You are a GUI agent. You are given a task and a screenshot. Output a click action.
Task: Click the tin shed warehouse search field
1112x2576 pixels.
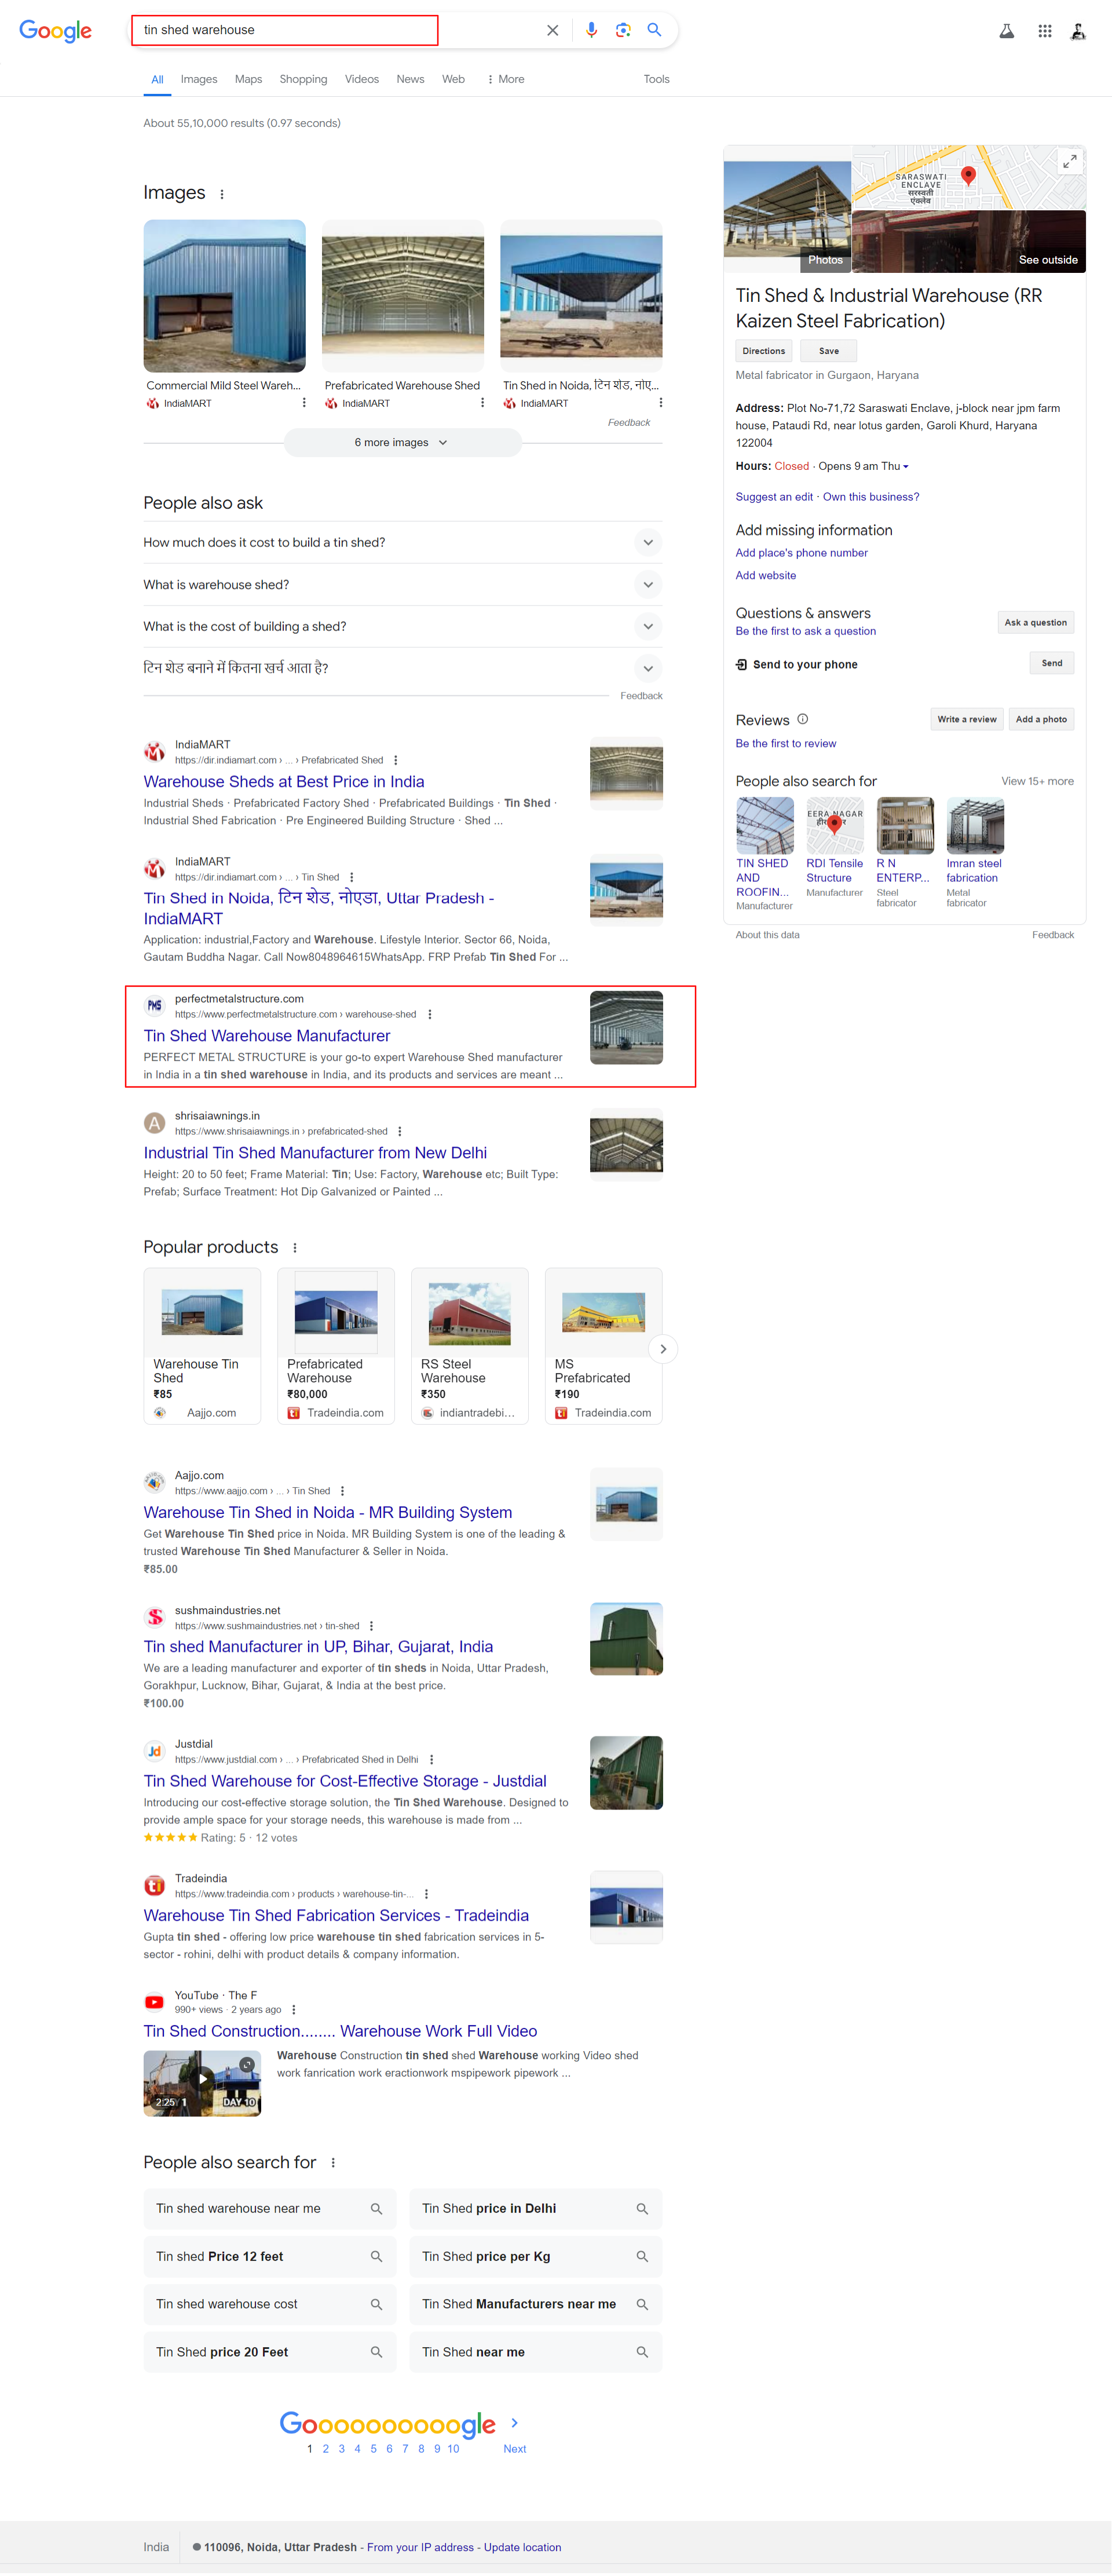point(284,30)
